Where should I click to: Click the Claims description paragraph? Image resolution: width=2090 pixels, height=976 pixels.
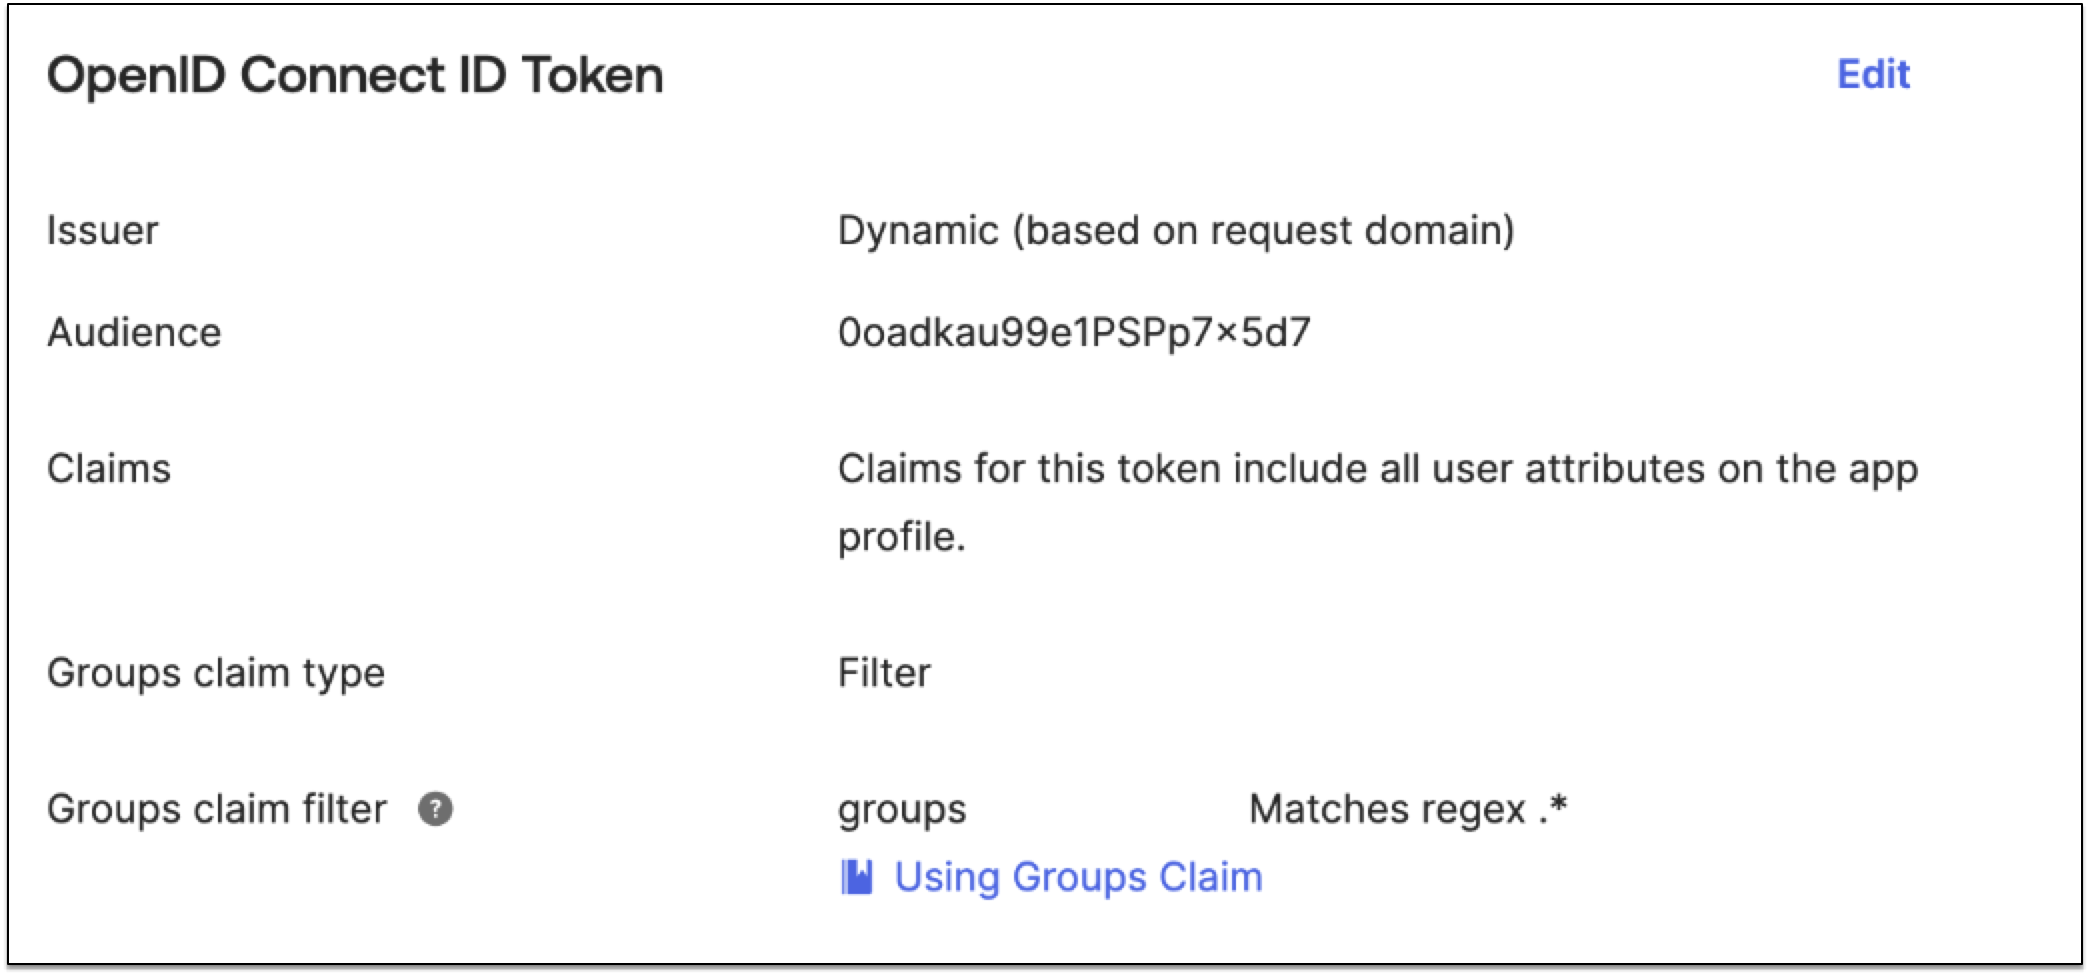coord(1378,468)
